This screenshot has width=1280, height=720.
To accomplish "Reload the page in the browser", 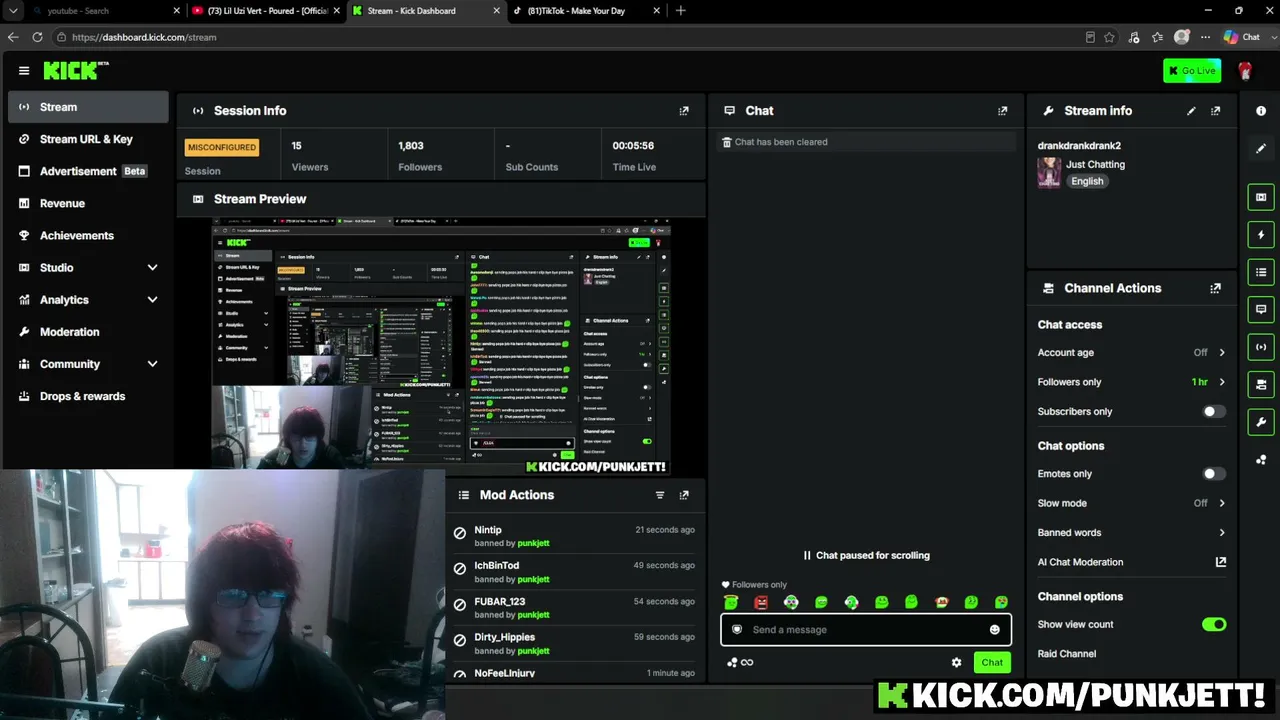I will 37,37.
